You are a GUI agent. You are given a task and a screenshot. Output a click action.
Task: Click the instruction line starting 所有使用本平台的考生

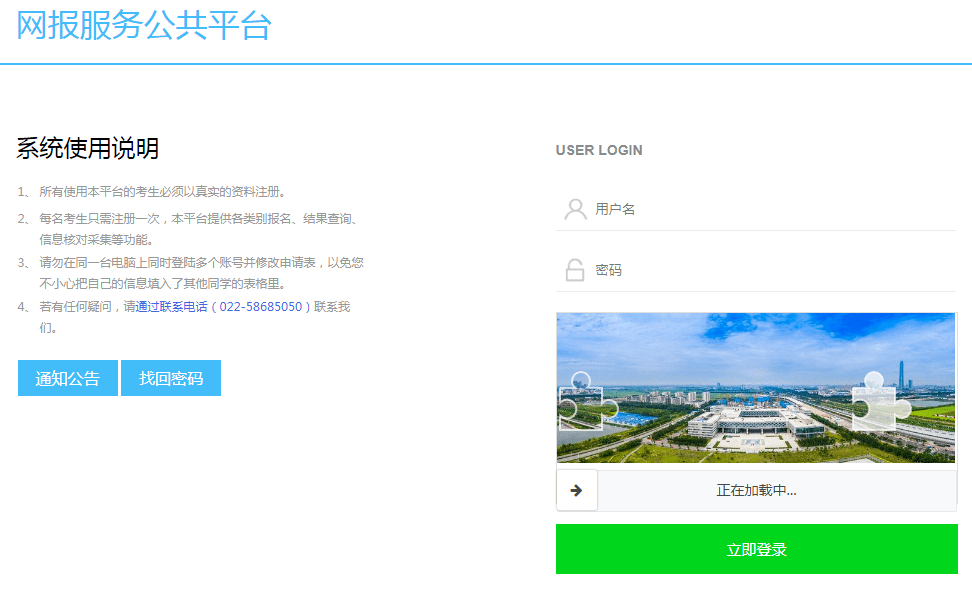pyautogui.click(x=162, y=192)
